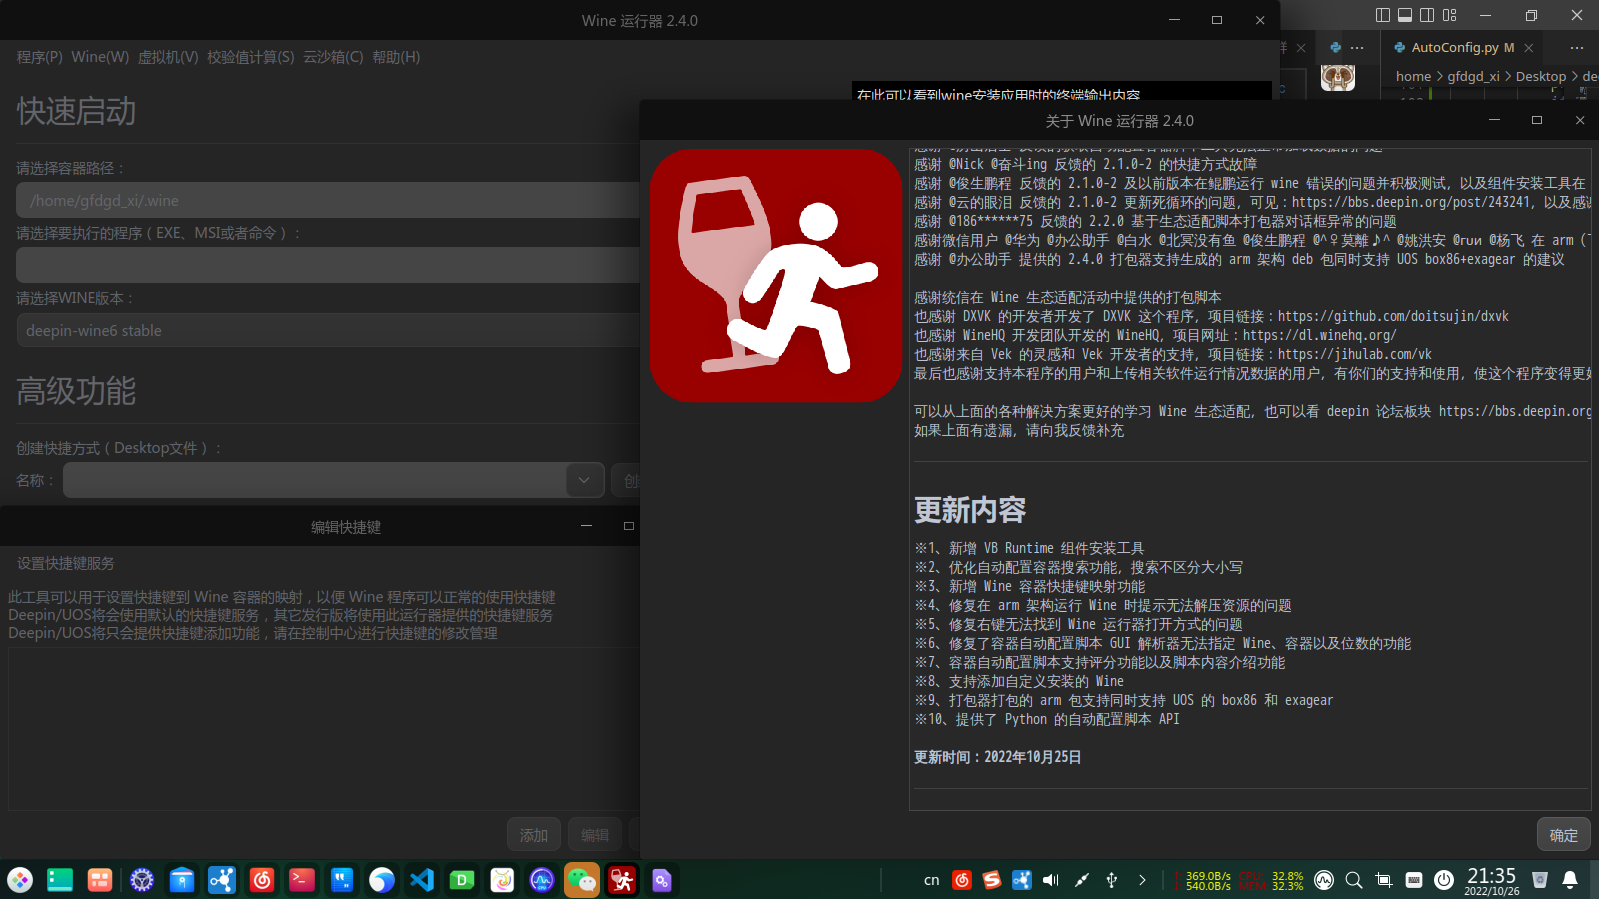Open the system monitor icon in the dock

pos(542,880)
